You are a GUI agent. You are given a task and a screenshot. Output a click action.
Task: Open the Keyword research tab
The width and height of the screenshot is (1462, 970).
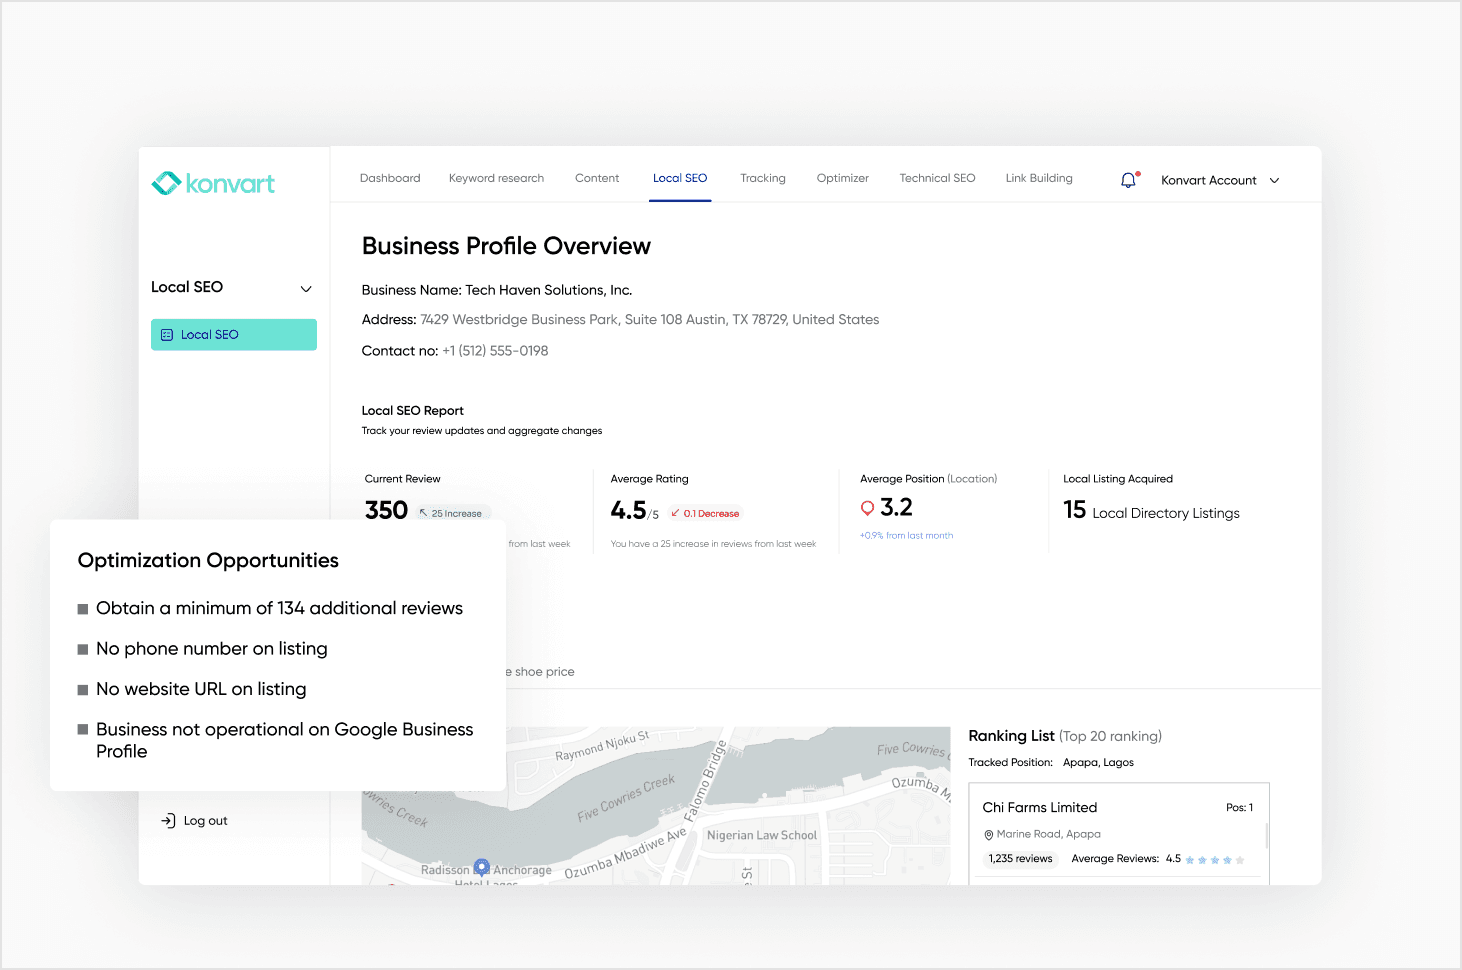click(x=496, y=178)
